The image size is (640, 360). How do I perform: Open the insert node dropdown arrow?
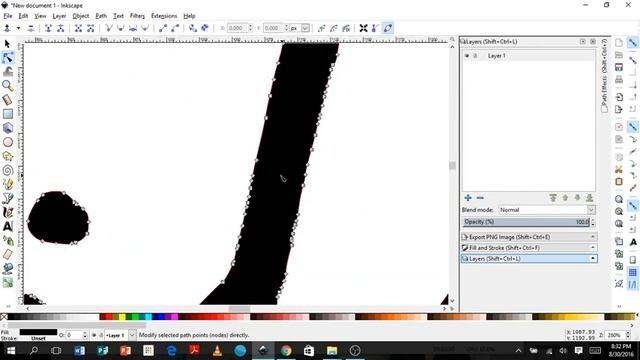tap(18, 28)
